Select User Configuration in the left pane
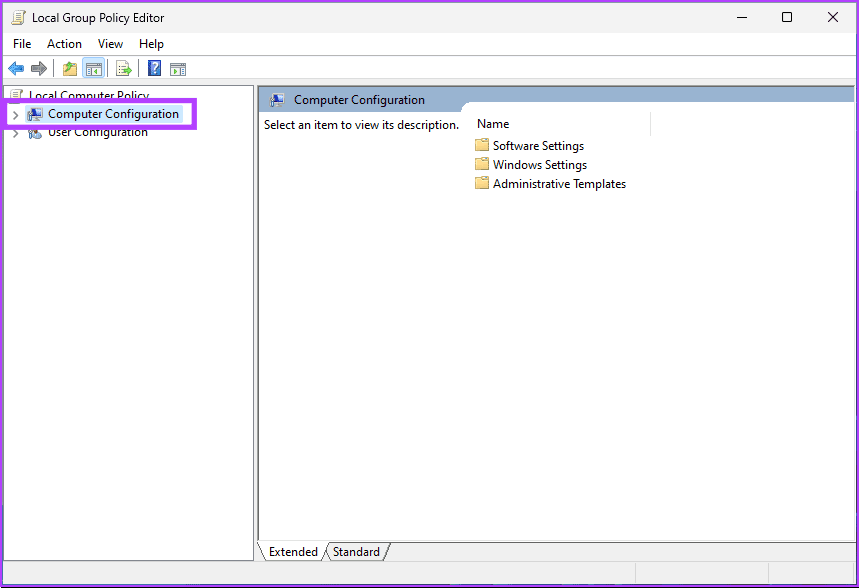Image resolution: width=859 pixels, height=588 pixels. [x=91, y=131]
